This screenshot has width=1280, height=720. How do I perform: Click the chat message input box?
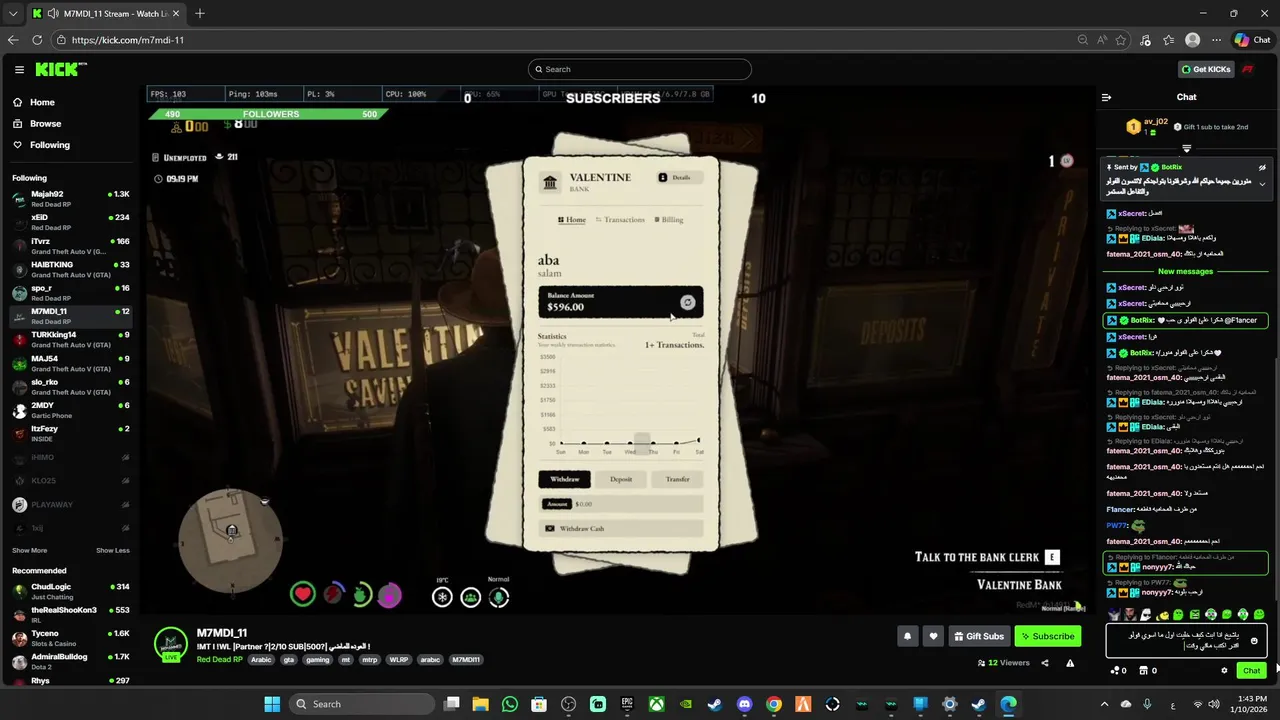click(x=1186, y=641)
